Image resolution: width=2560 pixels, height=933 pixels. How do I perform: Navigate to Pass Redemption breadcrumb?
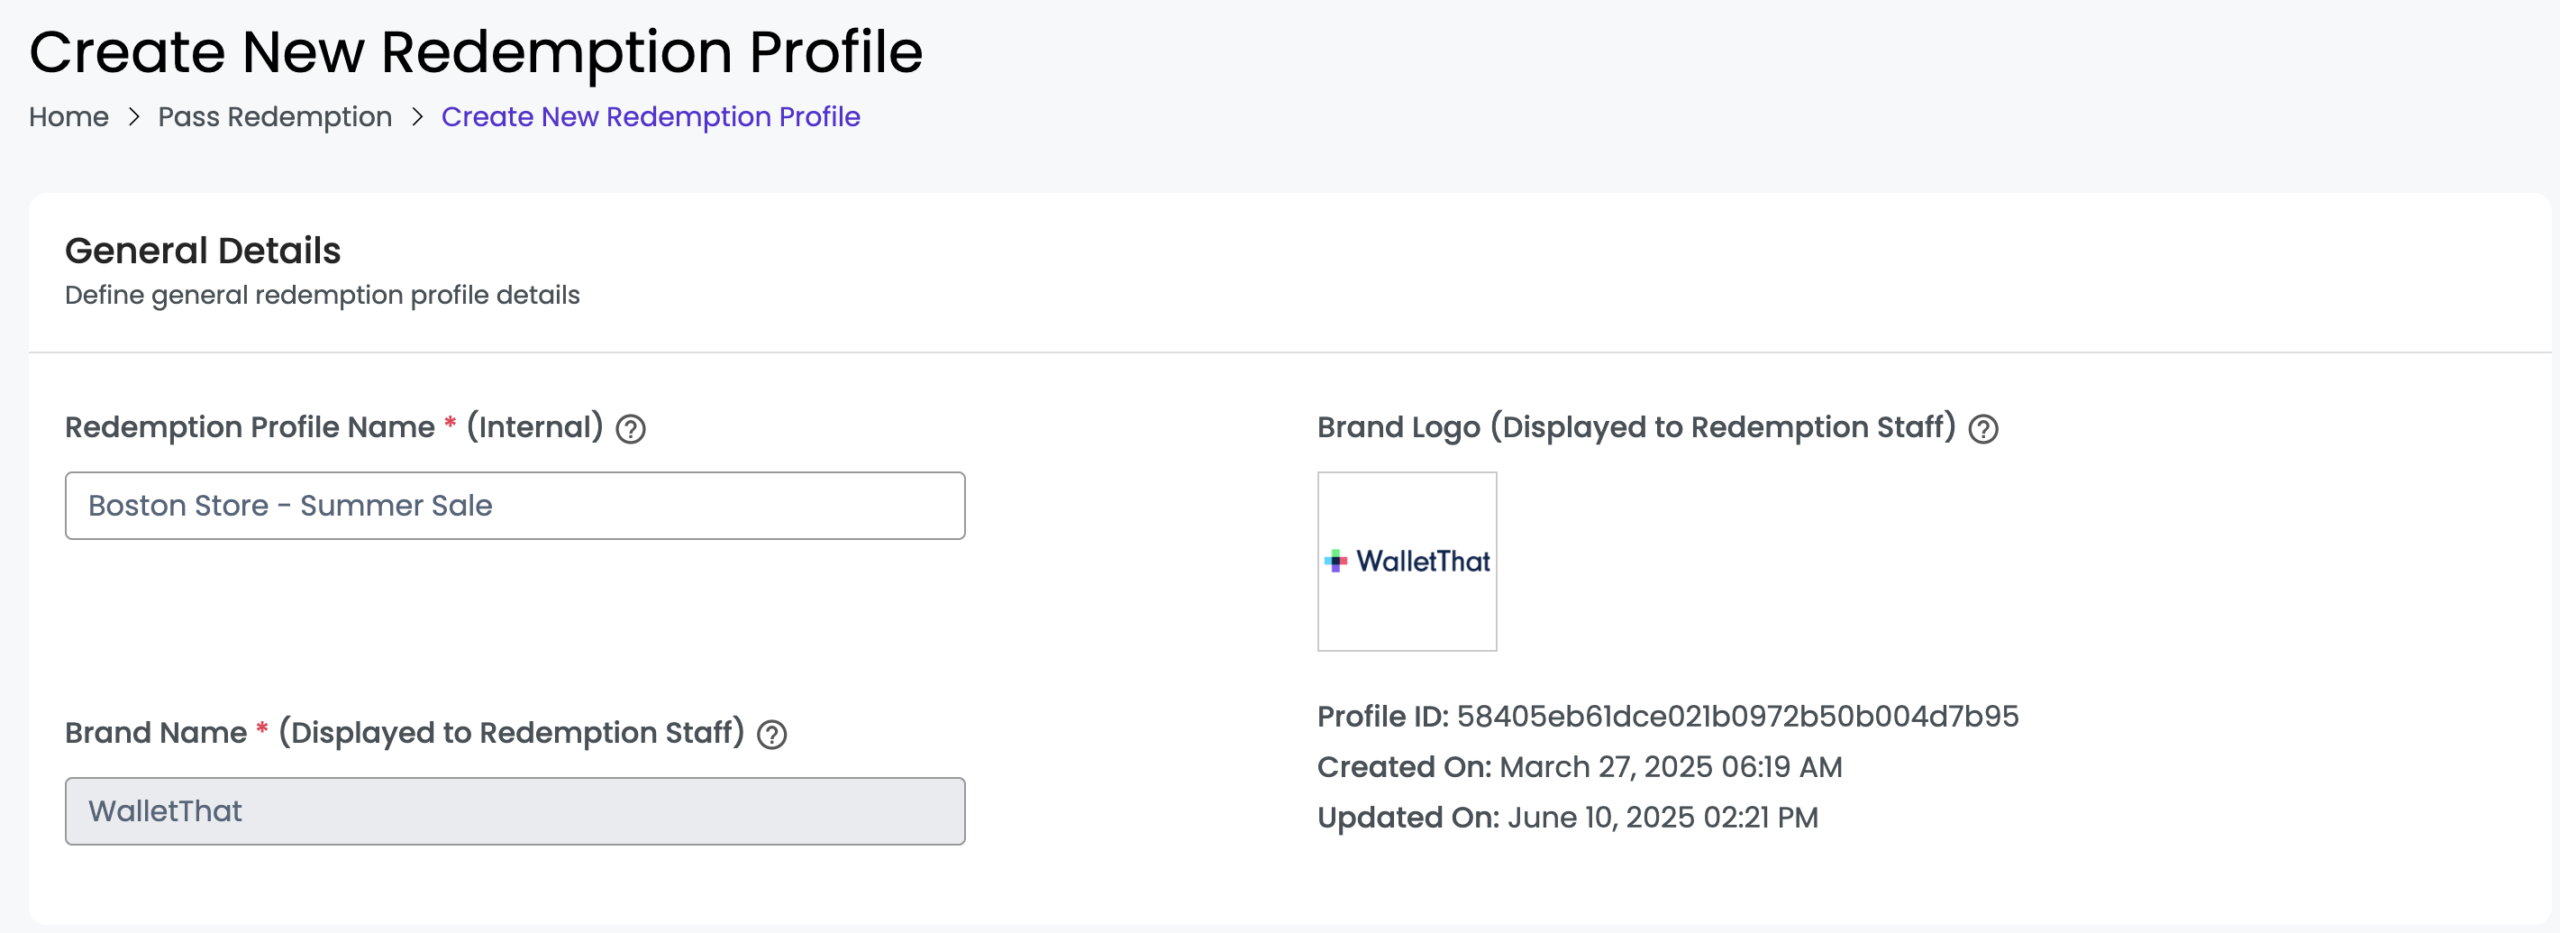pos(275,117)
